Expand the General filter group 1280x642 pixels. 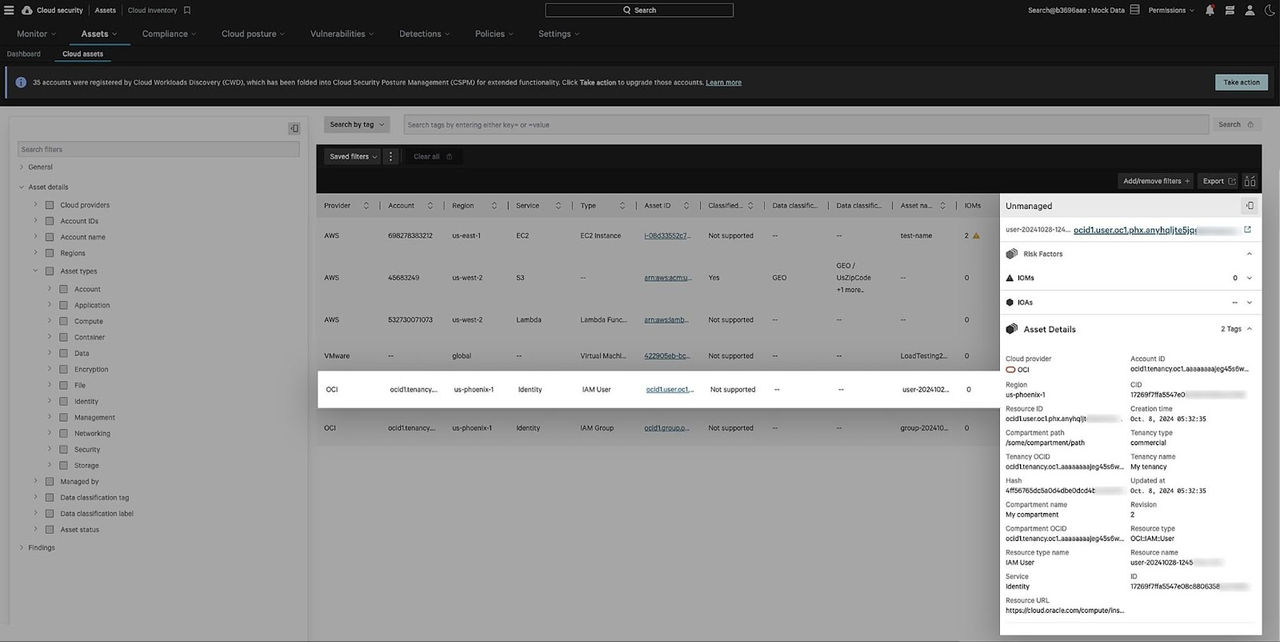point(22,167)
